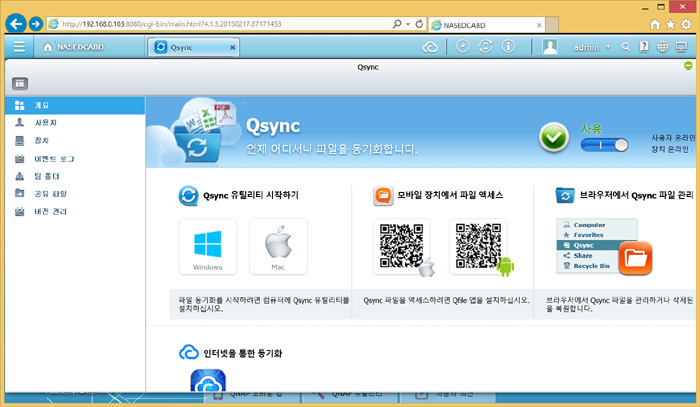Screen dimensions: 700x407
Task: Click 'Qsync 유틸리티 시작하기' heading text
Action: (x=251, y=195)
